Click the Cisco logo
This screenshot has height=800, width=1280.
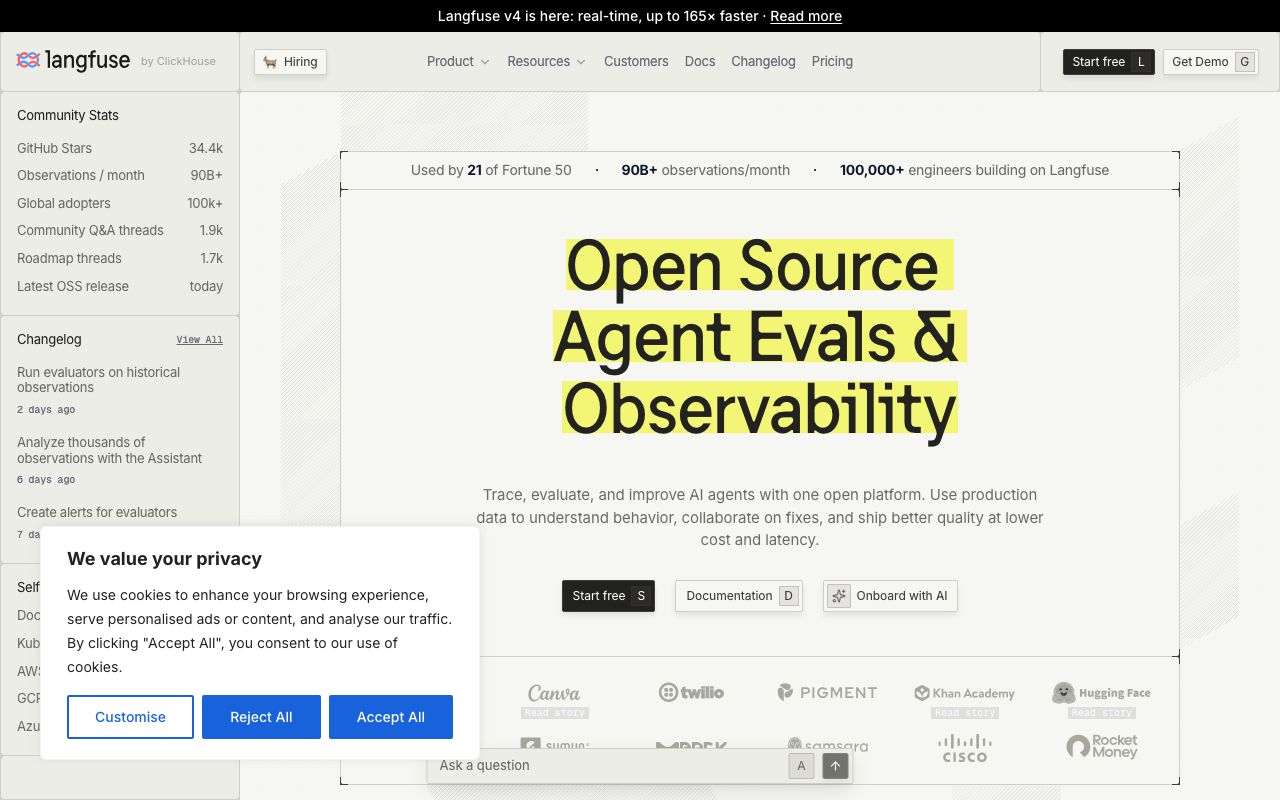965,748
